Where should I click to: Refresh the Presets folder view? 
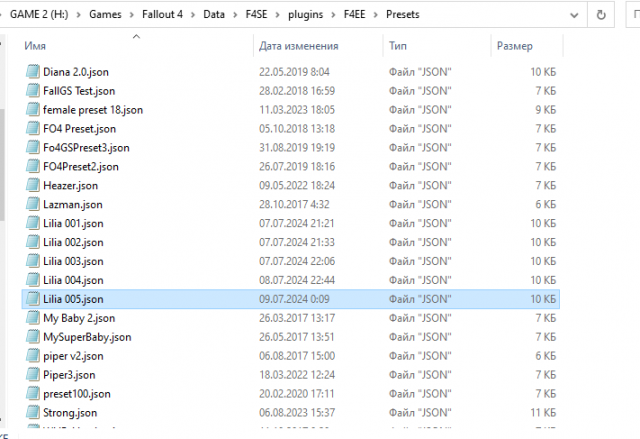(x=600, y=15)
